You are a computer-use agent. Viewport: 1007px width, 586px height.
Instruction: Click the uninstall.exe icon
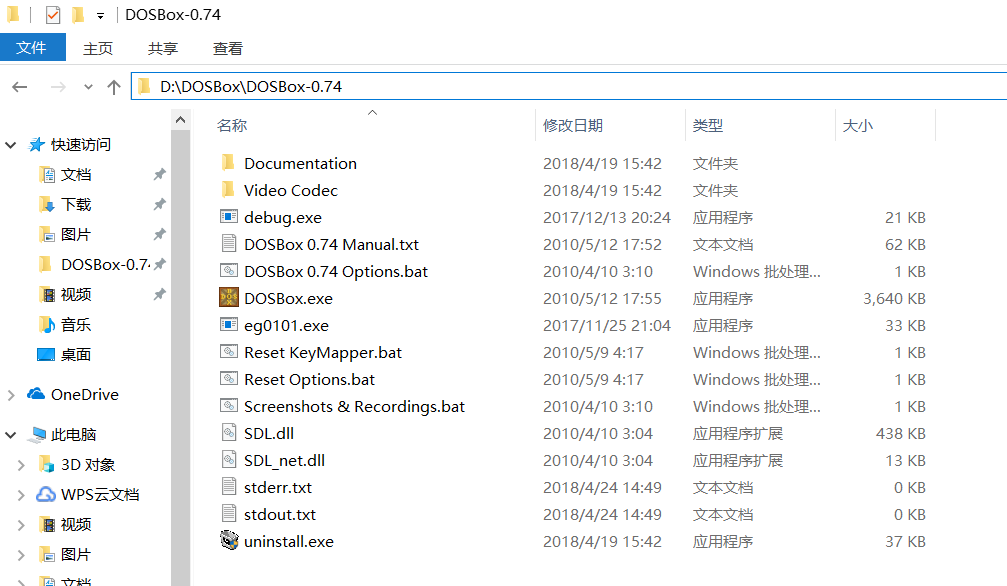tap(229, 540)
